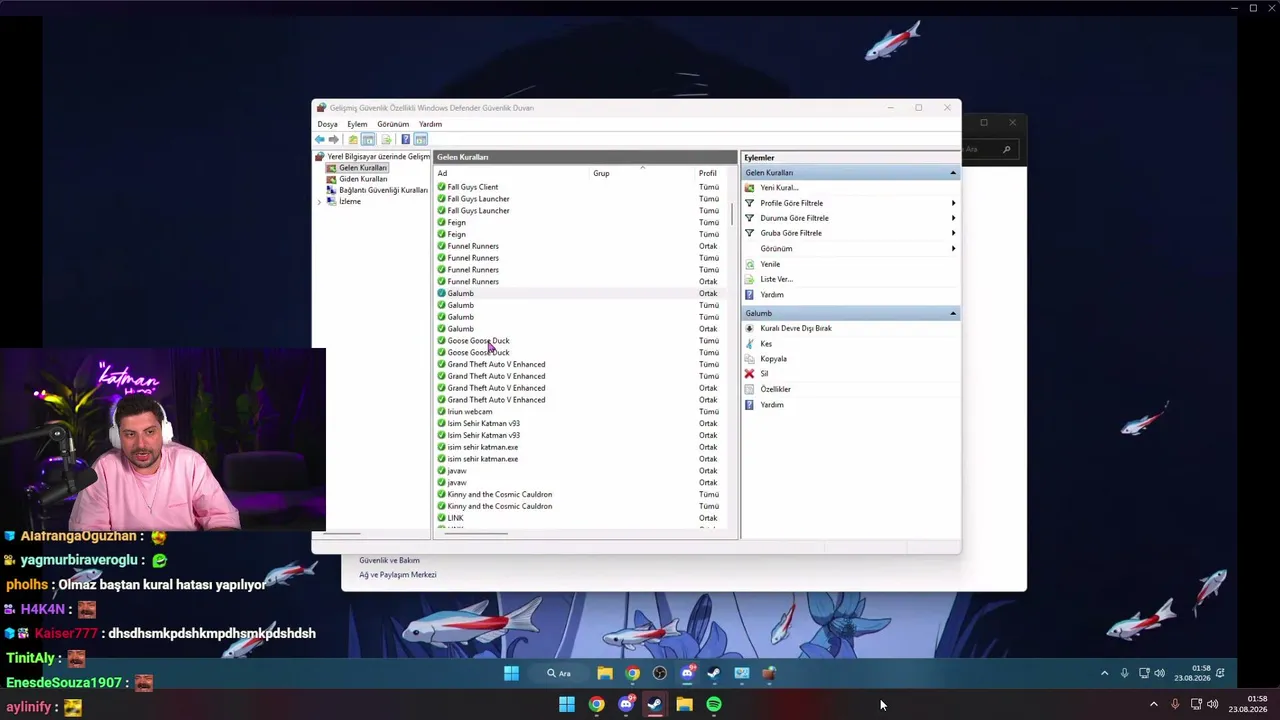
Task: Sort rules by the Profil column header
Action: 708,173
